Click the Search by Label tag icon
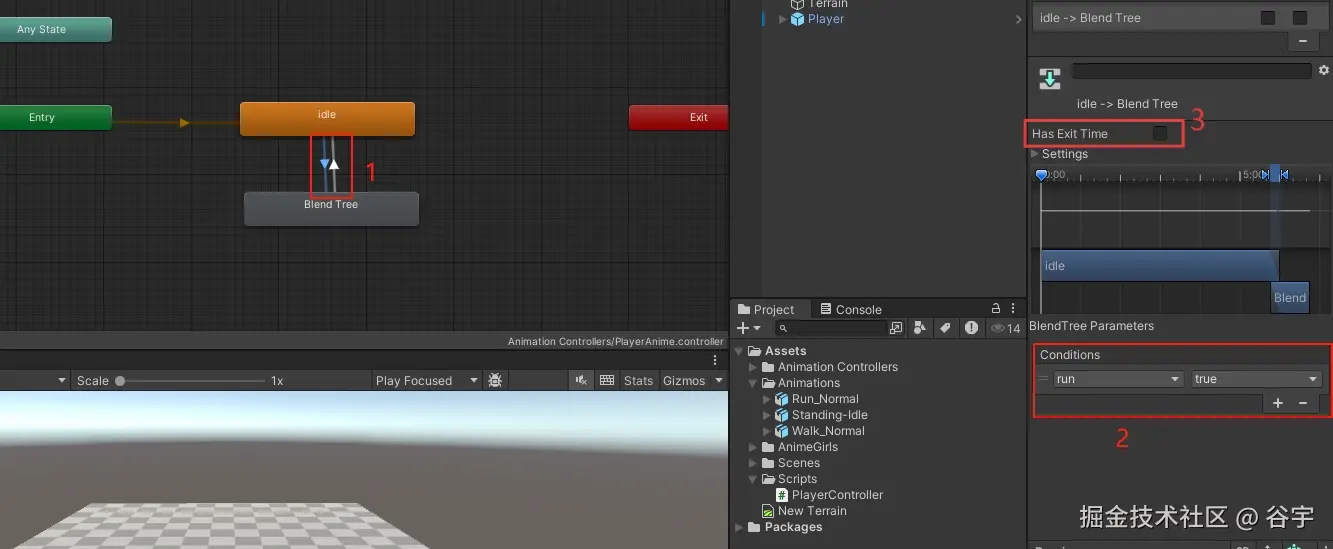Image resolution: width=1333 pixels, height=549 pixels. (x=945, y=328)
